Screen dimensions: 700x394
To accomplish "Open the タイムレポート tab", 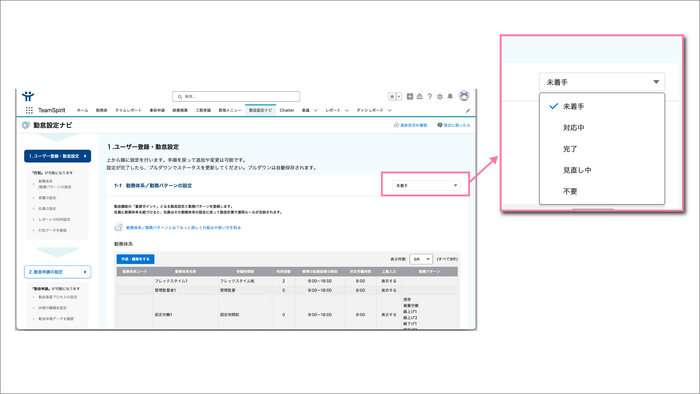I will coord(128,110).
